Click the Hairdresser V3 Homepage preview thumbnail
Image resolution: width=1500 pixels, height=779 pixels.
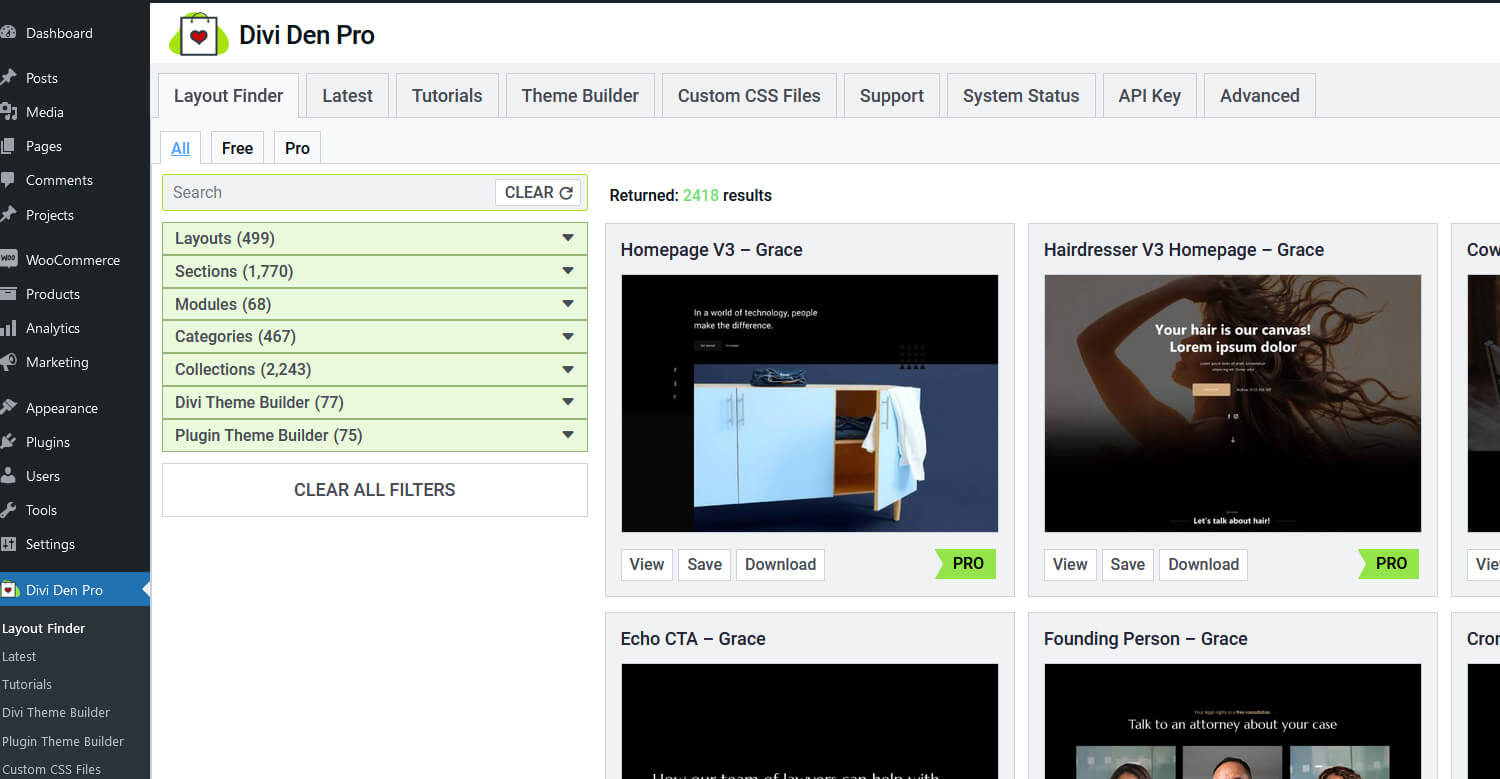(1233, 403)
